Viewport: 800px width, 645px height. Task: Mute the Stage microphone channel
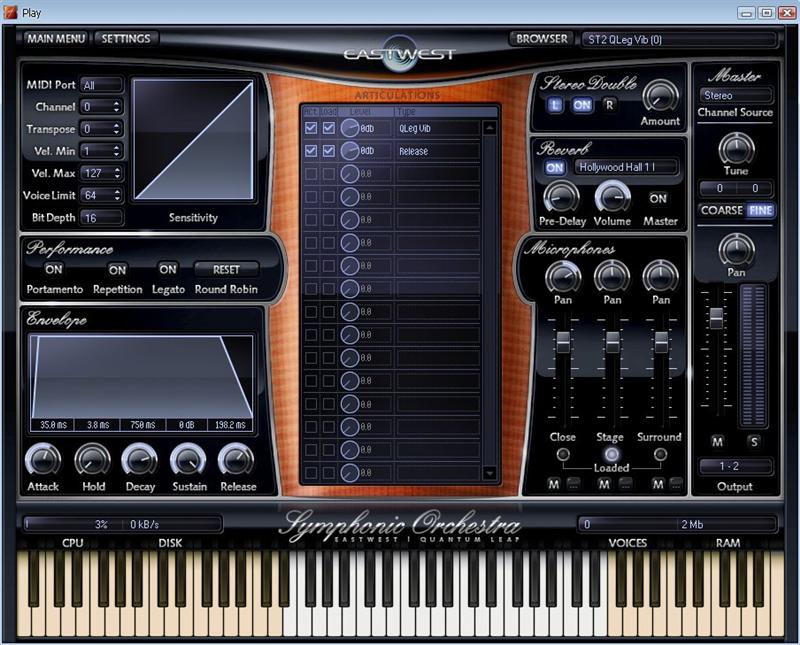604,484
